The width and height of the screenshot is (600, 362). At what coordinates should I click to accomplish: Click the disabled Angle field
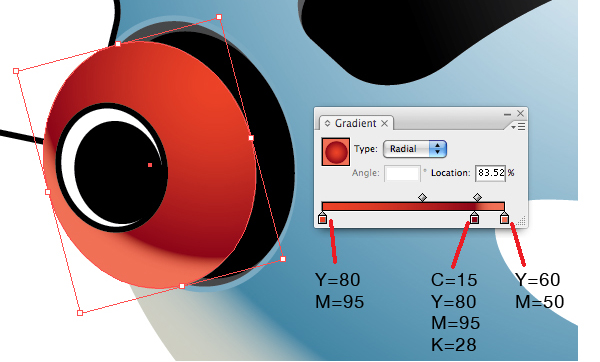pyautogui.click(x=402, y=173)
